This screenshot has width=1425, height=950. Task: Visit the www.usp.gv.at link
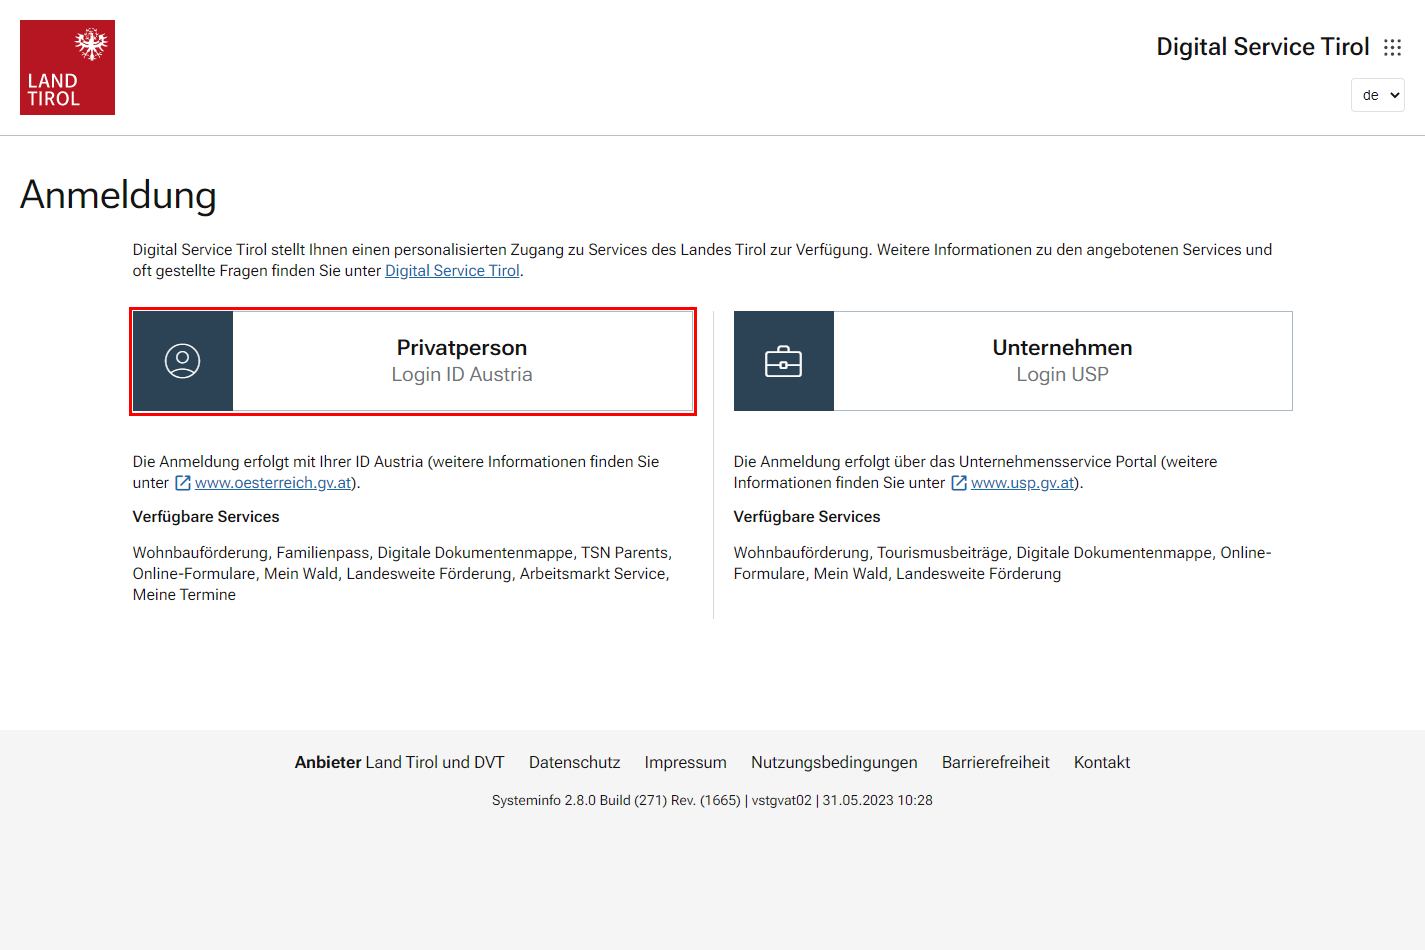click(x=1022, y=483)
